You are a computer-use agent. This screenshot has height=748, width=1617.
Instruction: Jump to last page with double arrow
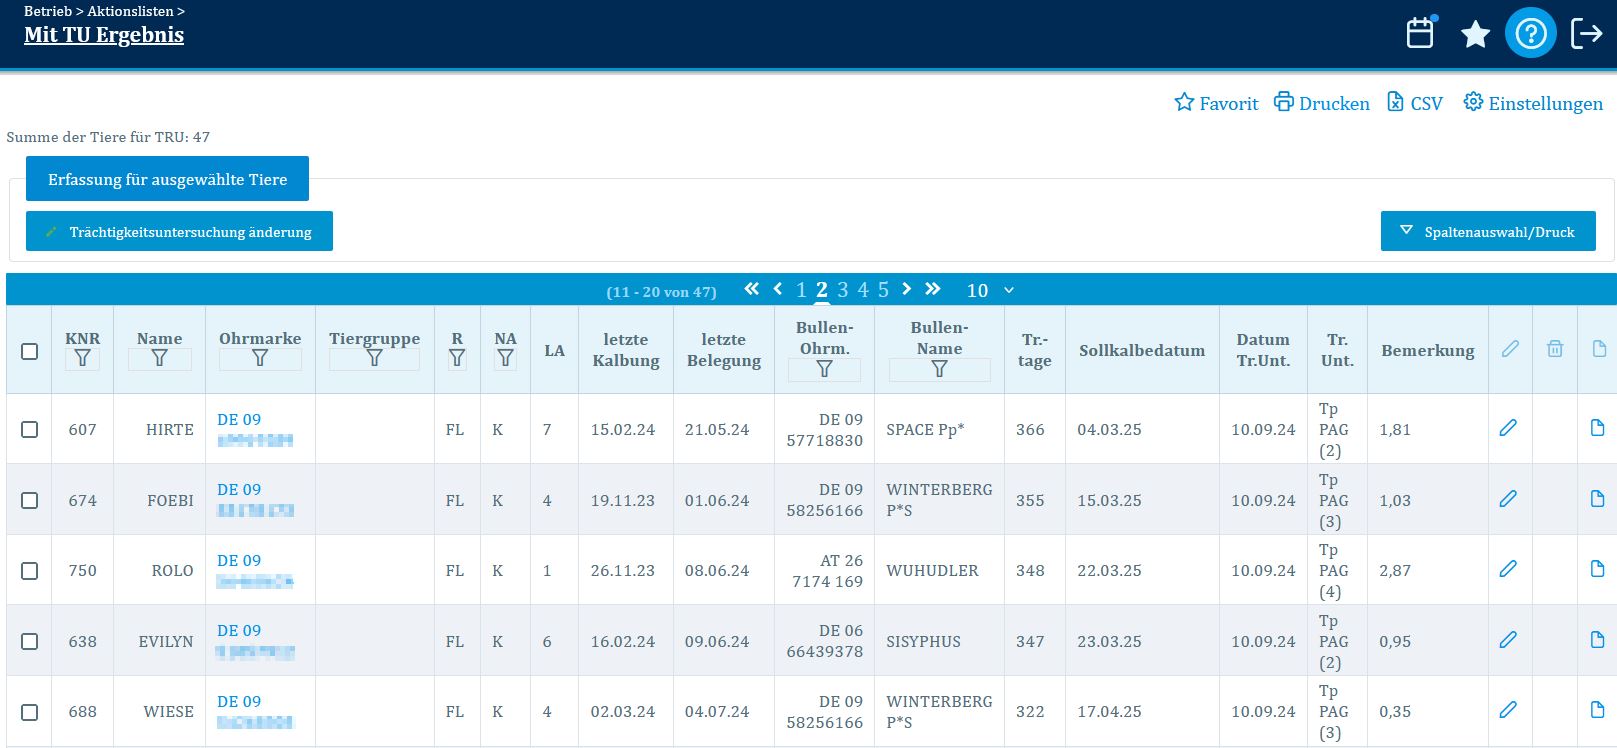(932, 289)
